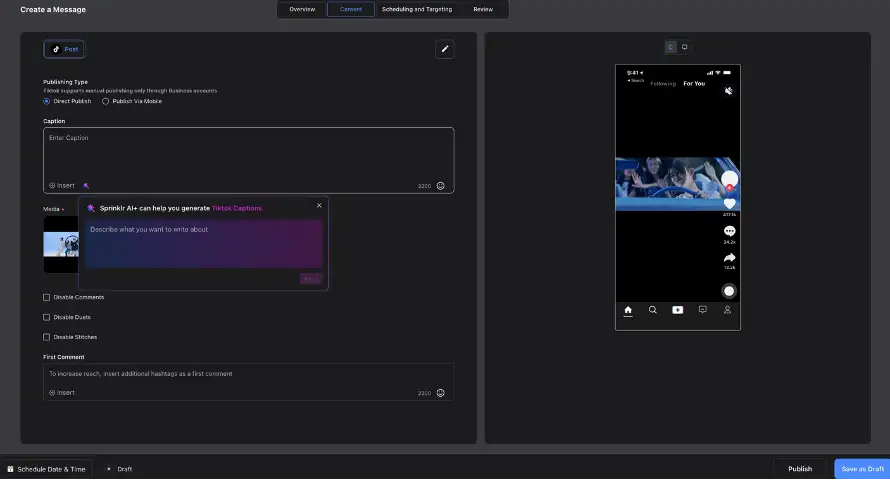Open Schedule Date & Time
890x480 pixels.
coord(47,469)
